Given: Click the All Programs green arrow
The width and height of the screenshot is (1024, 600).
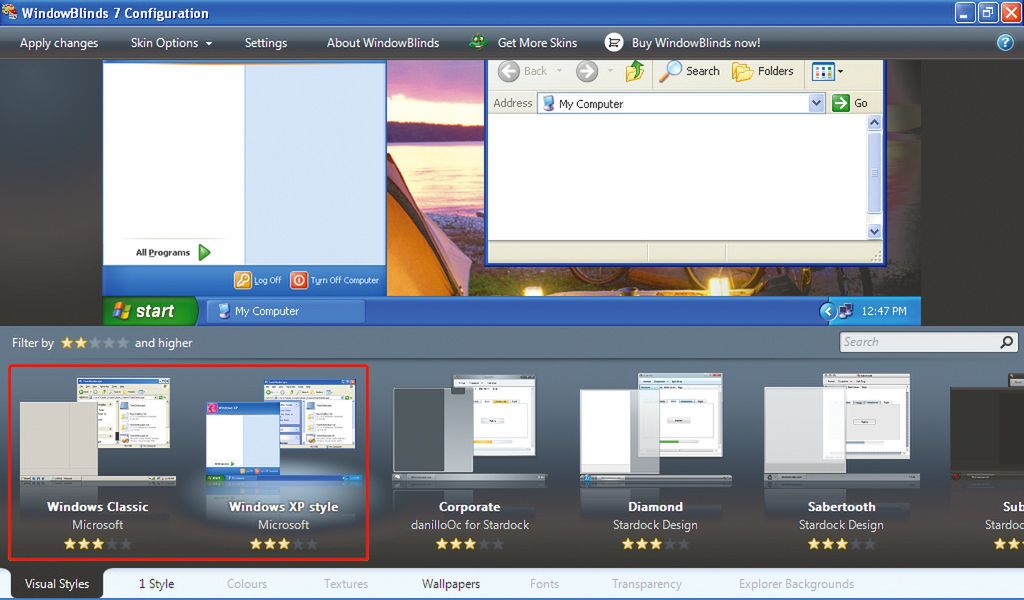Looking at the screenshot, I should (204, 252).
